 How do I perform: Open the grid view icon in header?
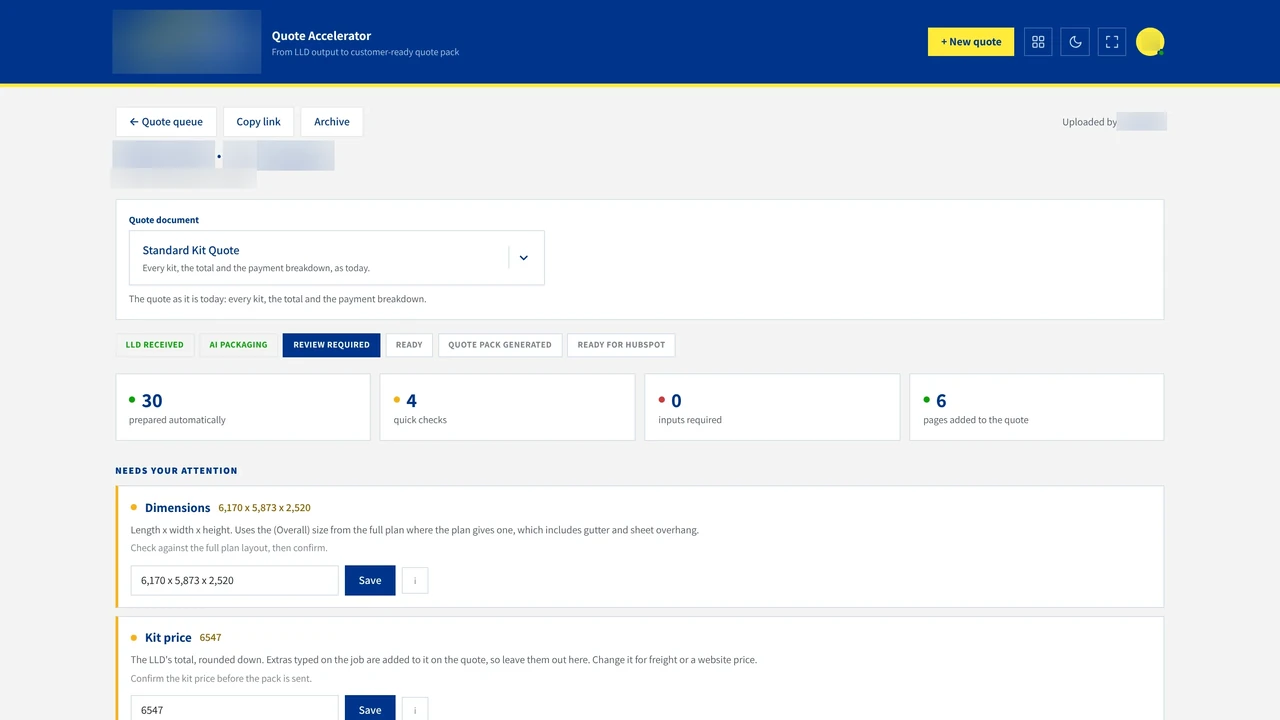1038,42
